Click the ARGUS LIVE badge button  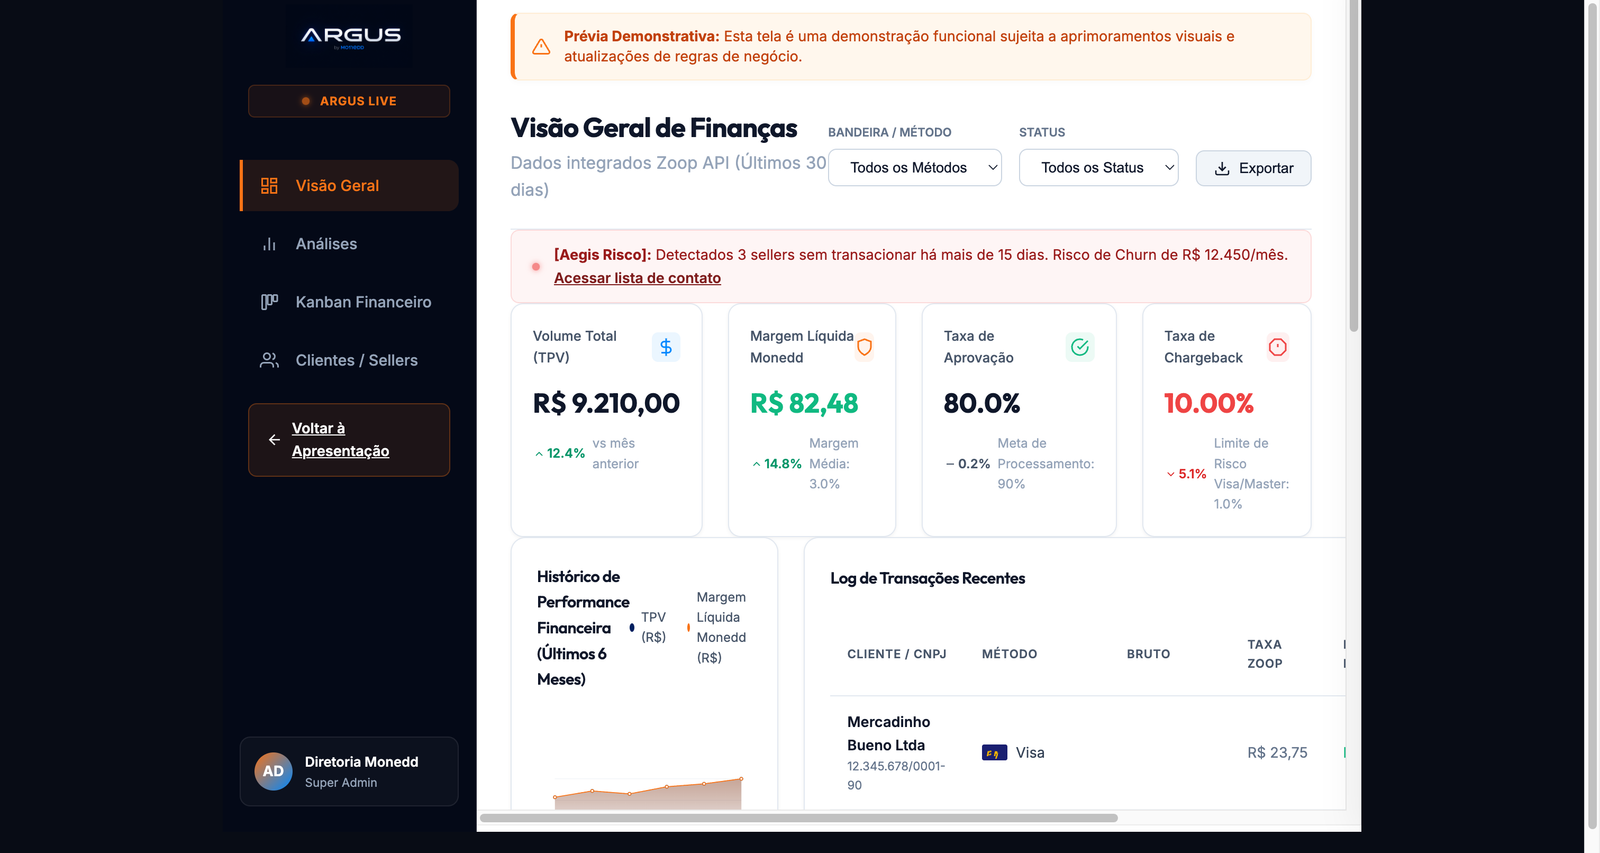349,101
